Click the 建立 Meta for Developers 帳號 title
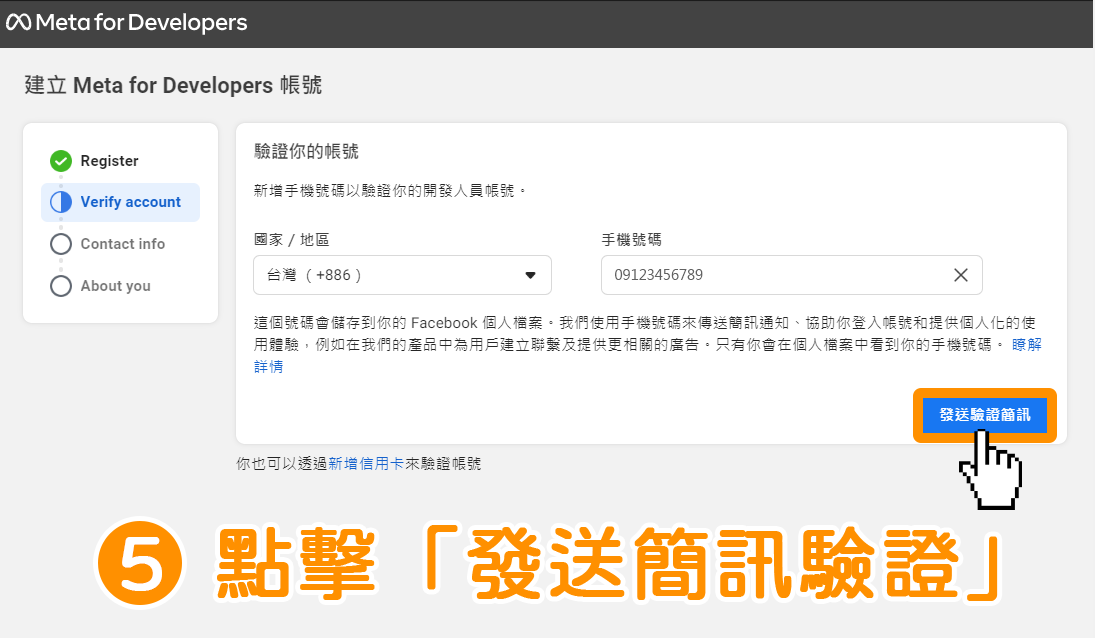Viewport: 1095px width, 638px height. 173,85
